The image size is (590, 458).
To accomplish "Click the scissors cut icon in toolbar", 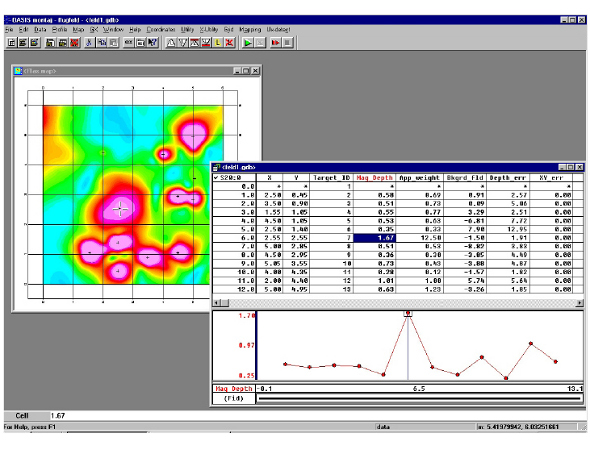I will click(89, 43).
